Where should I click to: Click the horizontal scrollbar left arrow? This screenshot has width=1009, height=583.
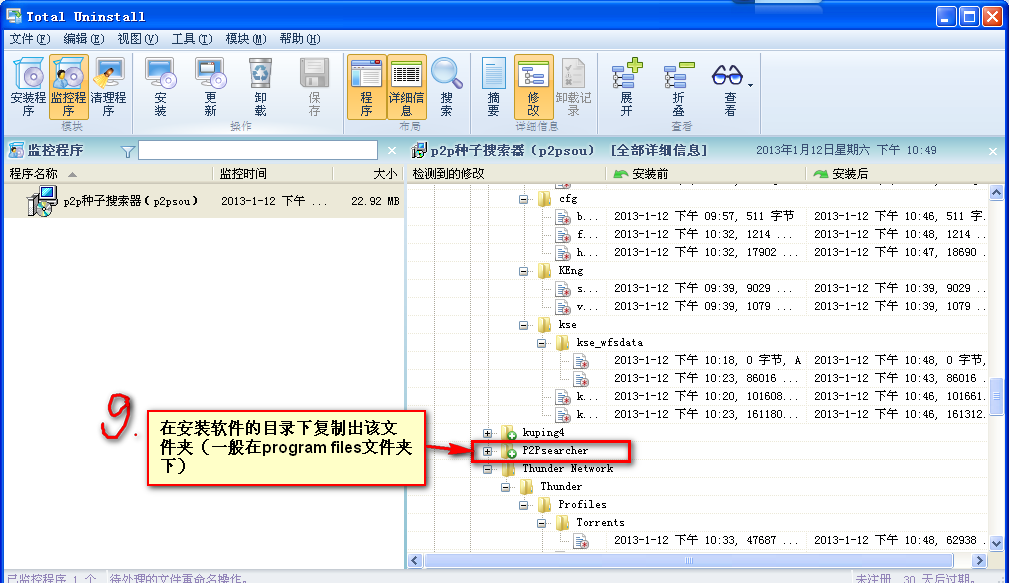(x=415, y=560)
